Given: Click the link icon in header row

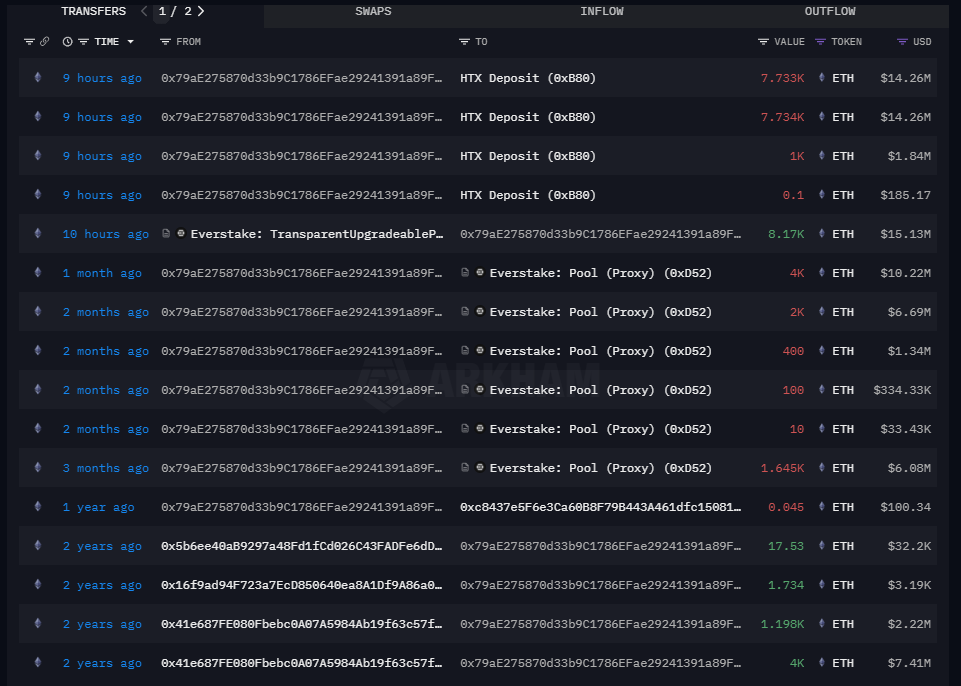Looking at the screenshot, I should coord(44,42).
